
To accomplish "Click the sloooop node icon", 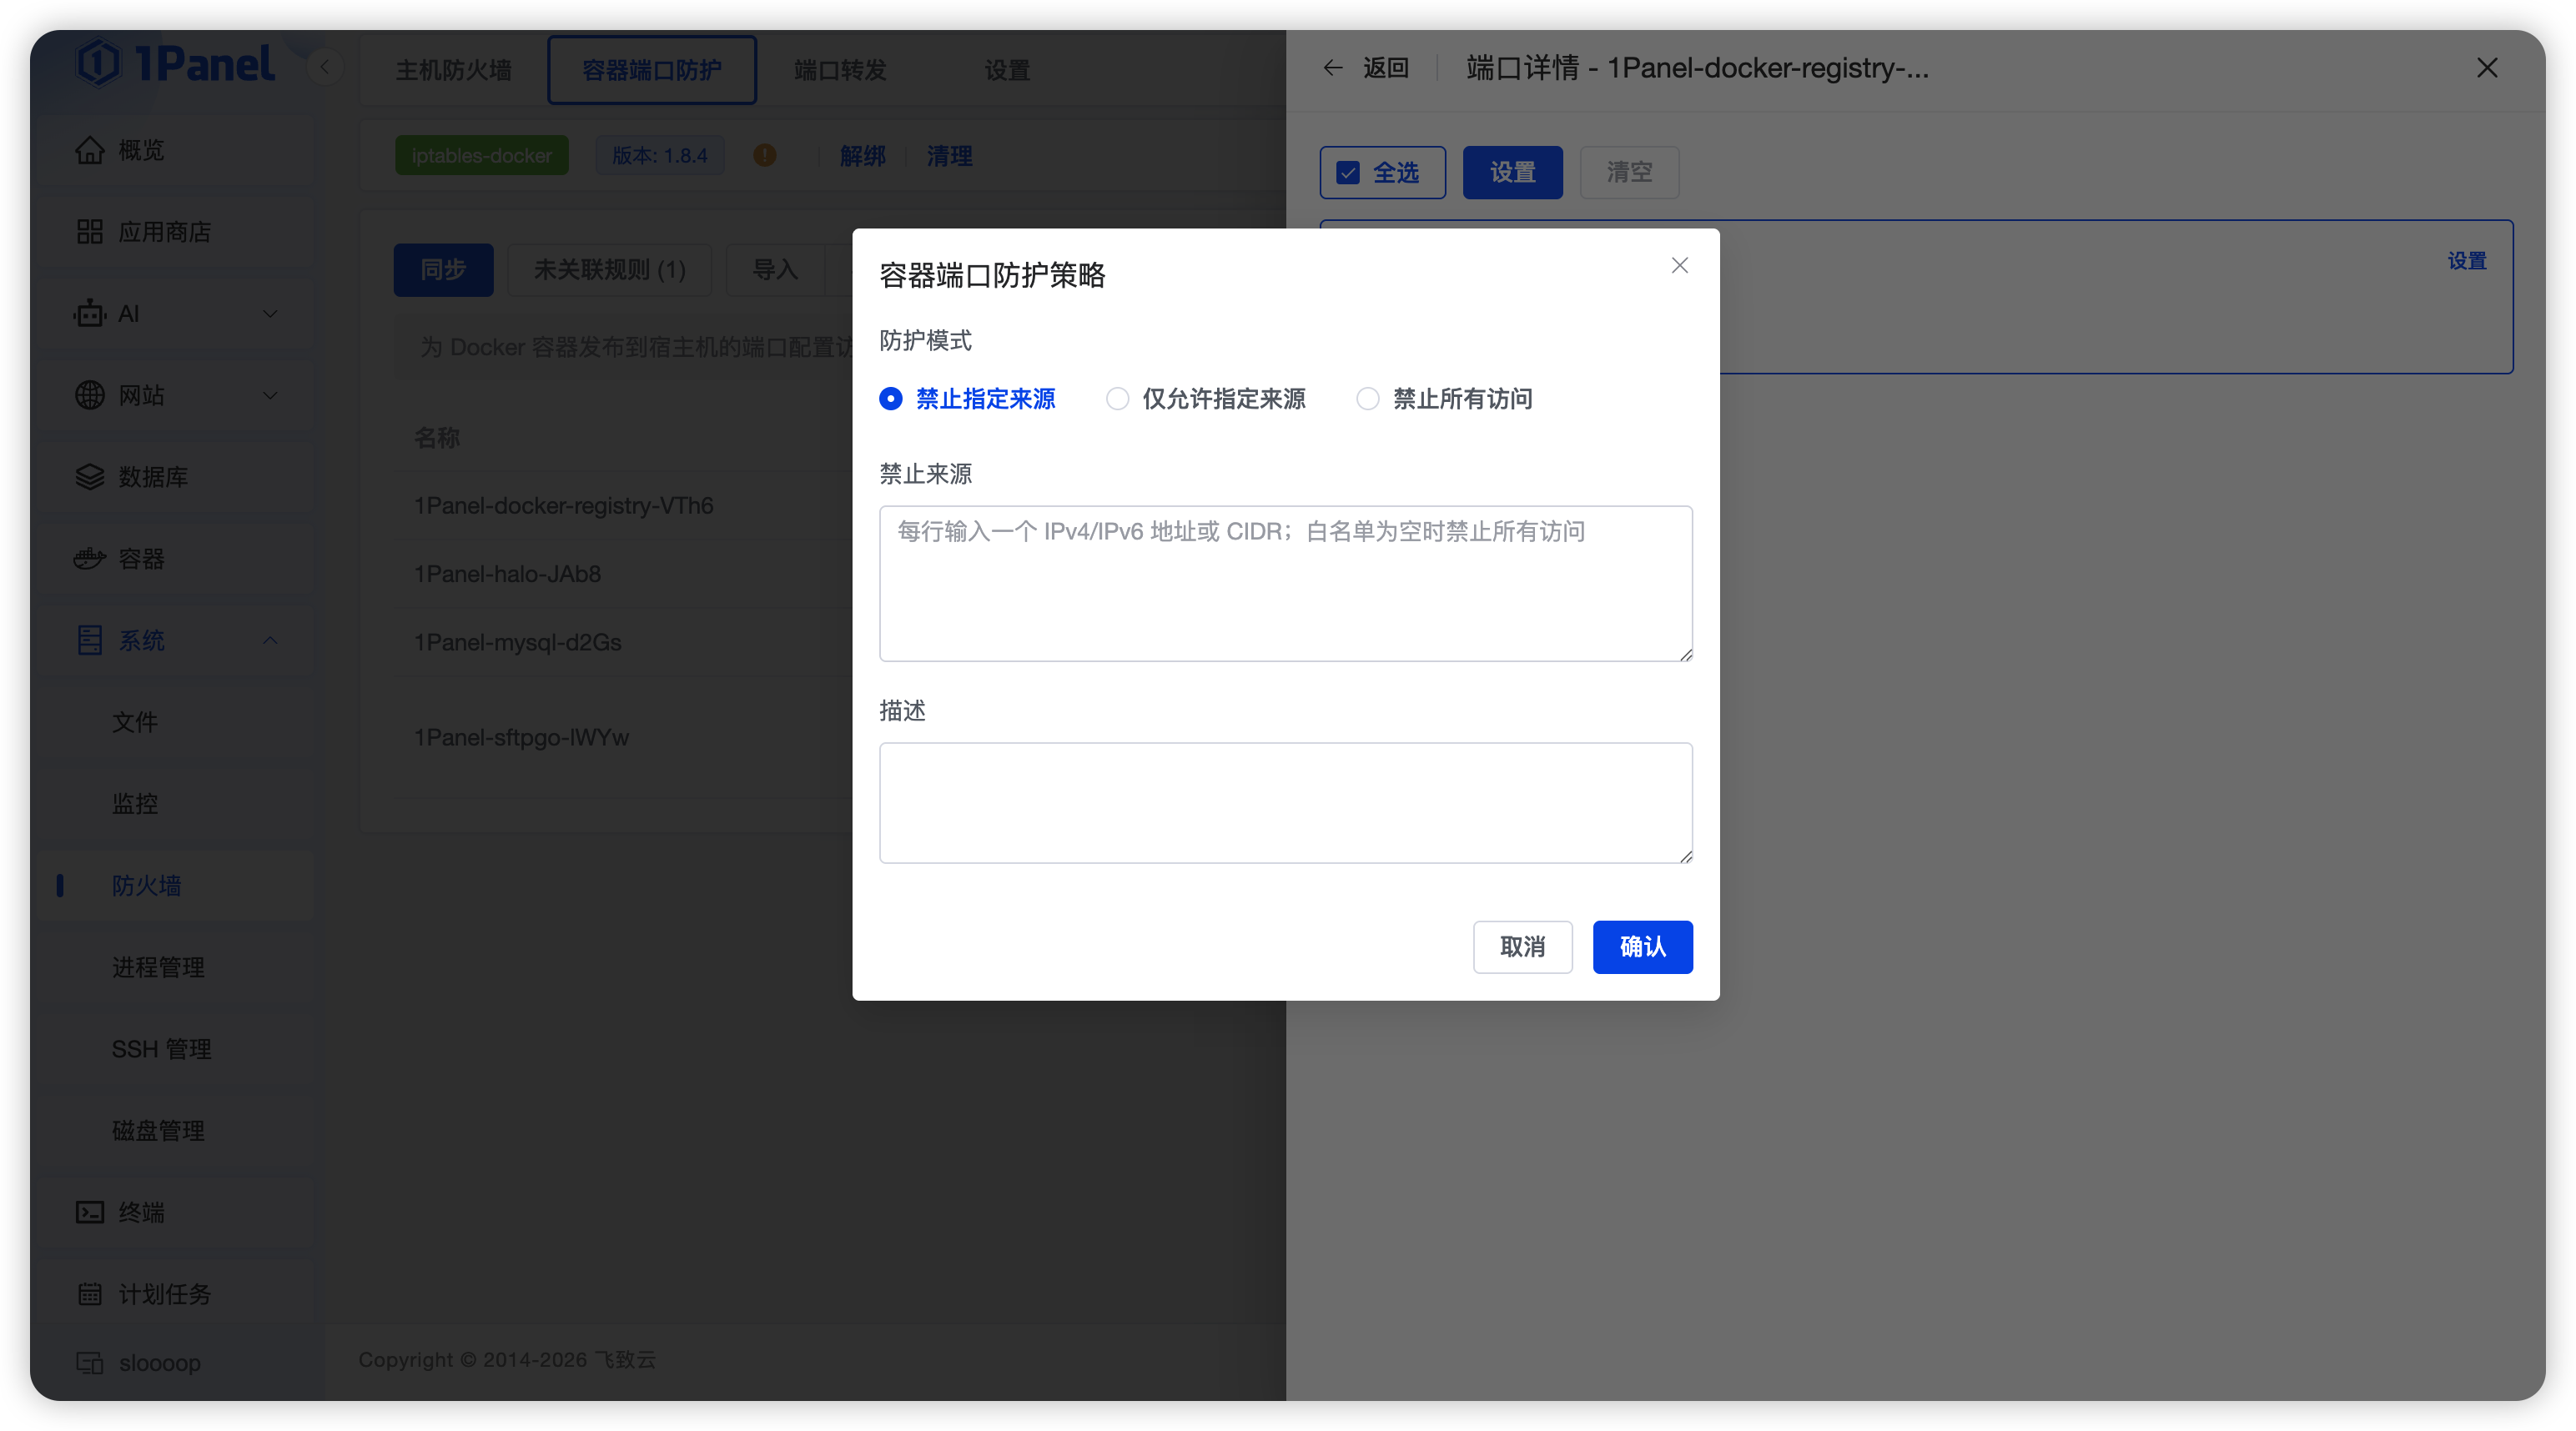I will coord(89,1362).
